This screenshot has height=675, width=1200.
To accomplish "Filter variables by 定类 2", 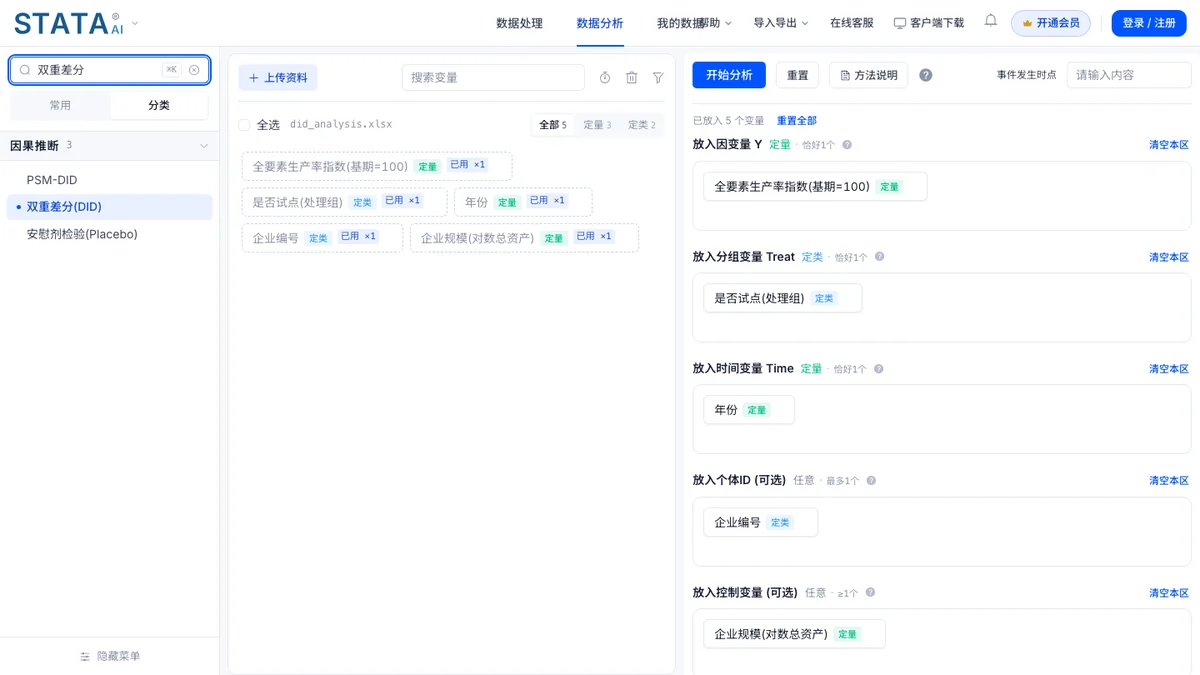I will [642, 125].
